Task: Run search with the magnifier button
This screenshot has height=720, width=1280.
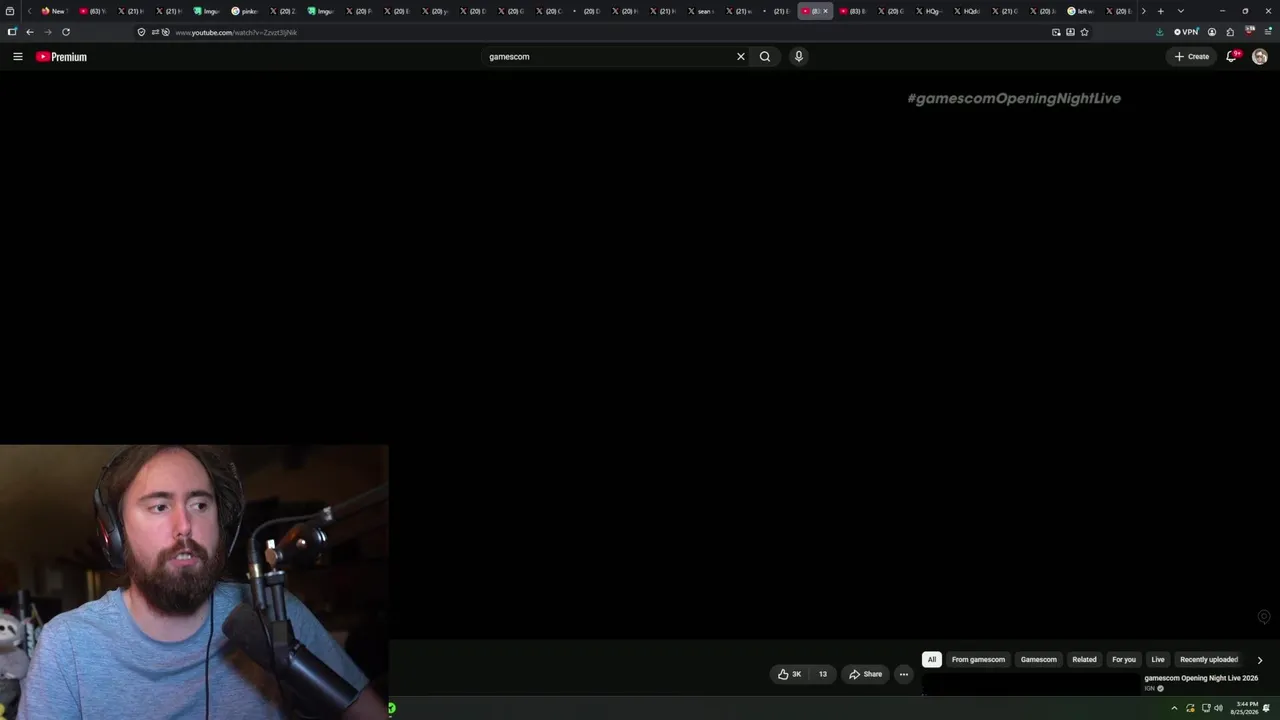Action: [765, 57]
